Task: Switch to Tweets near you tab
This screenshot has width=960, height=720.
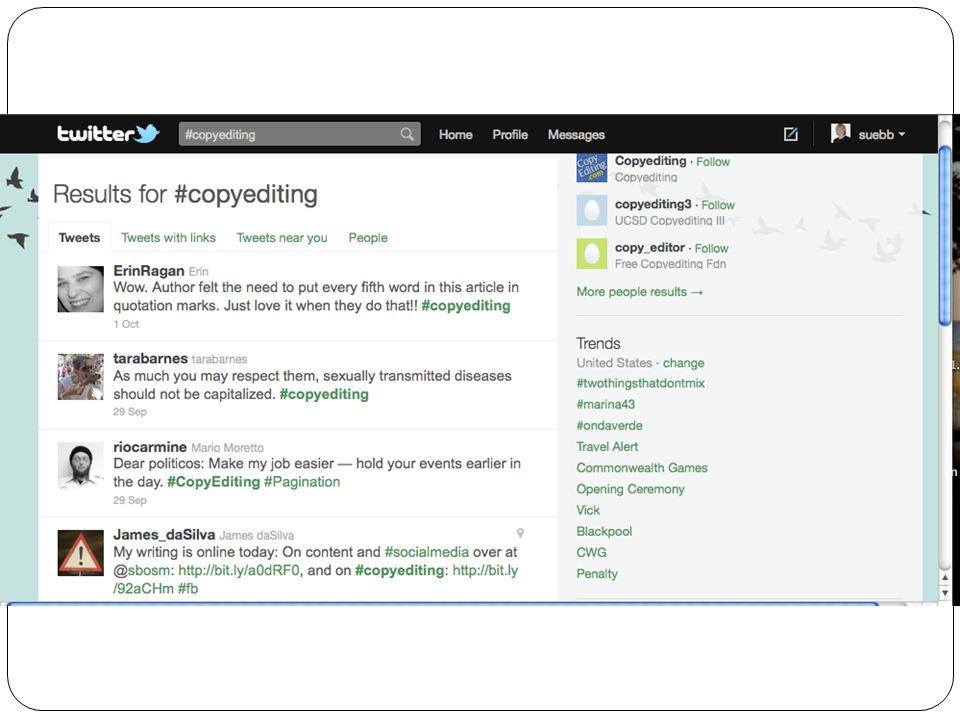Action: tap(282, 238)
